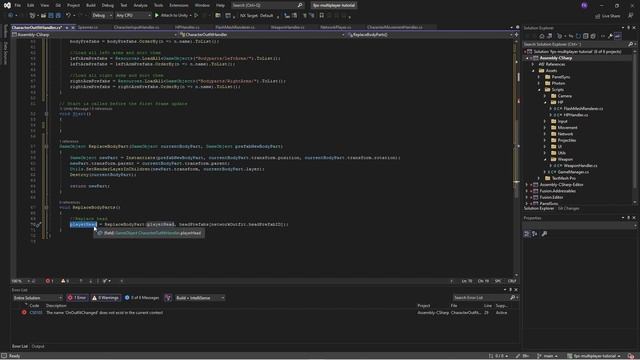Expand the Camera folder in Solution Explorer
Screen dimensions: 640x360
coord(545,96)
